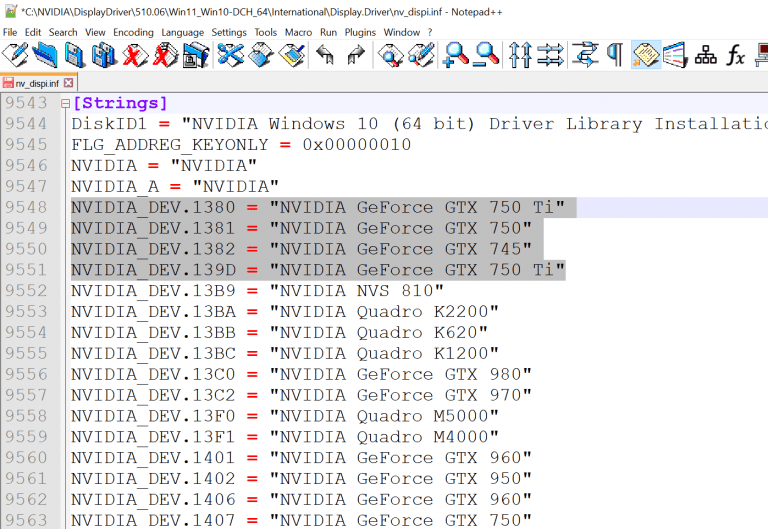Screen dimensions: 768x529
Task: Close the nv_dispi.inf tab
Action: (69, 83)
